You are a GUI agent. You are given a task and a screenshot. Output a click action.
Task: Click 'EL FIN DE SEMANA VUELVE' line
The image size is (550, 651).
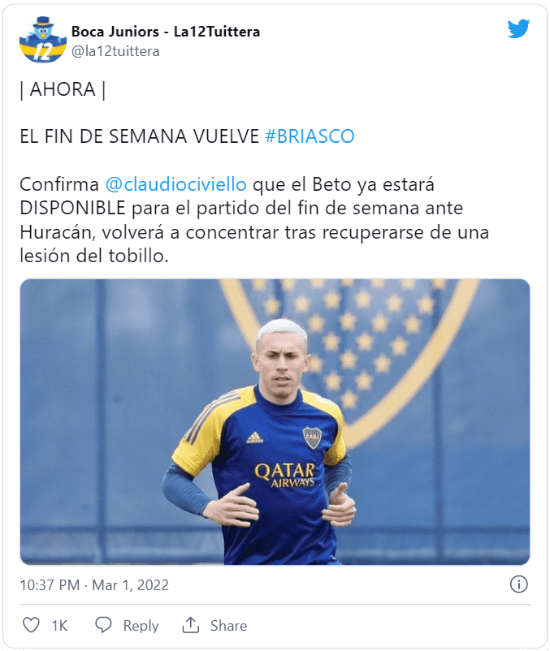139,136
